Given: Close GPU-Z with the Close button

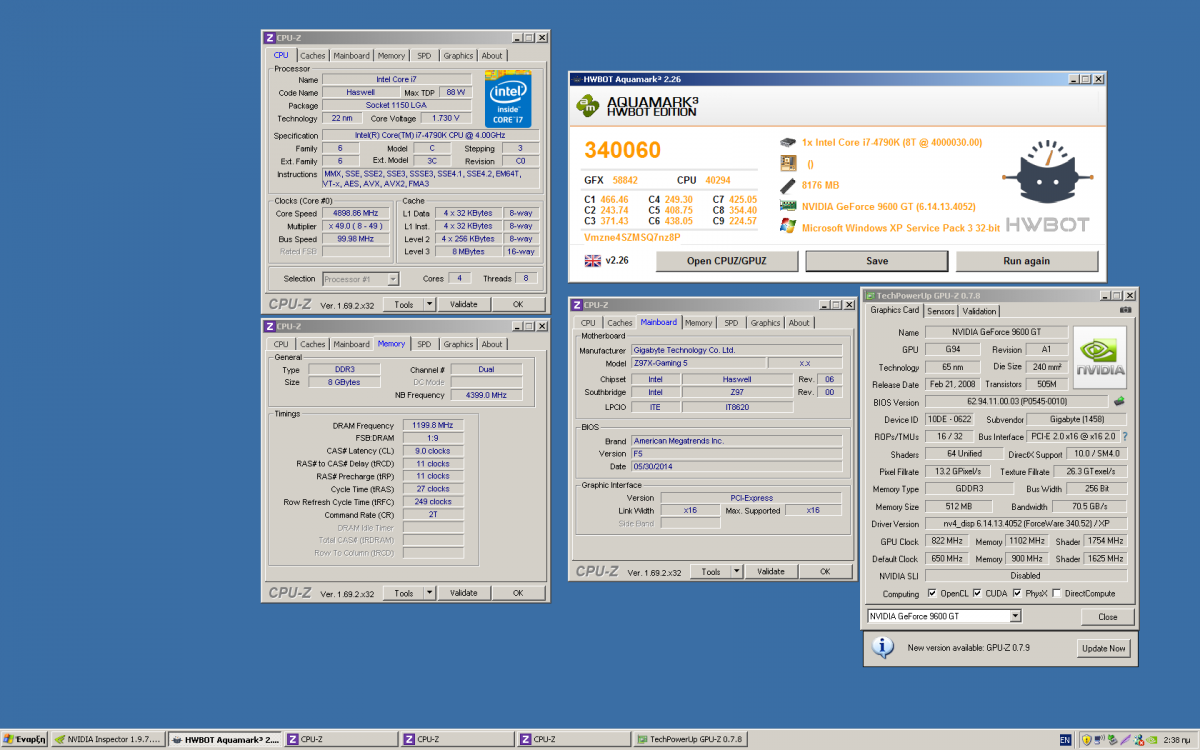Looking at the screenshot, I should point(1107,617).
